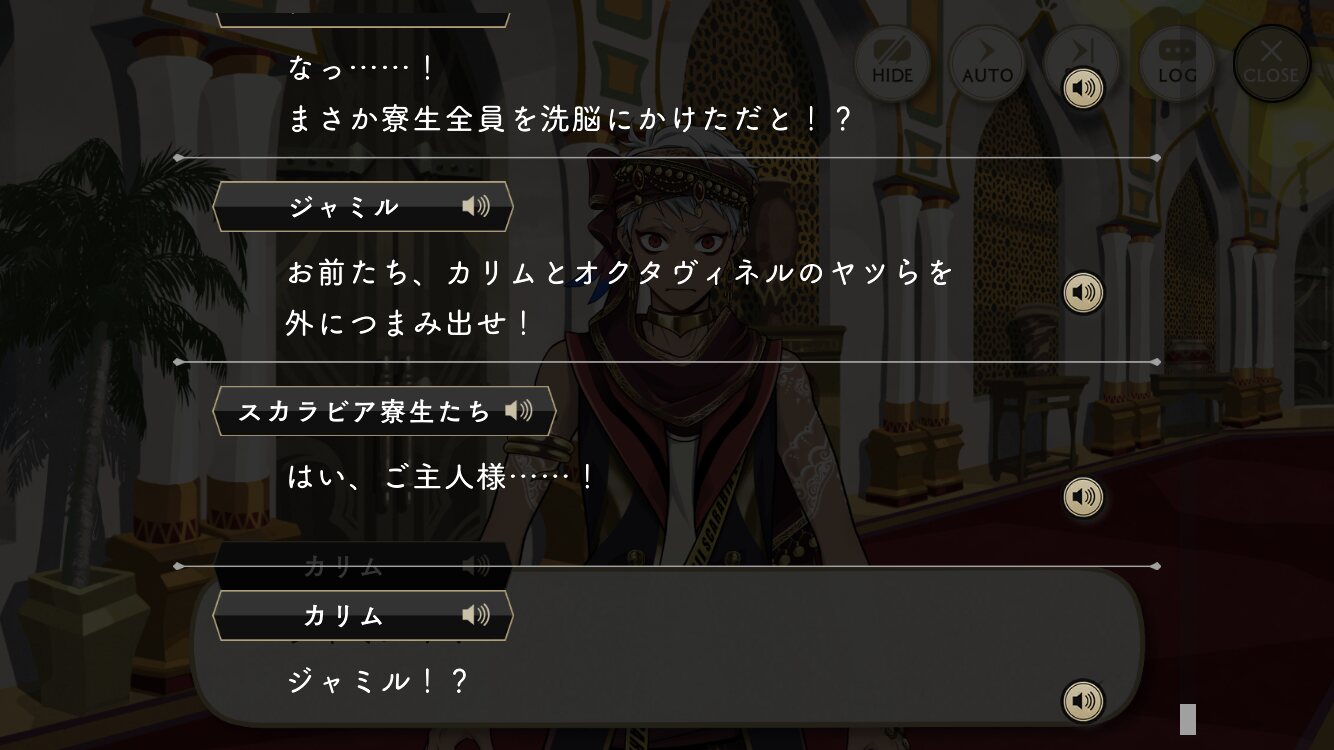Click speaker icon in スカラビア寮生たち name tag
1334x750 pixels.
(518, 411)
